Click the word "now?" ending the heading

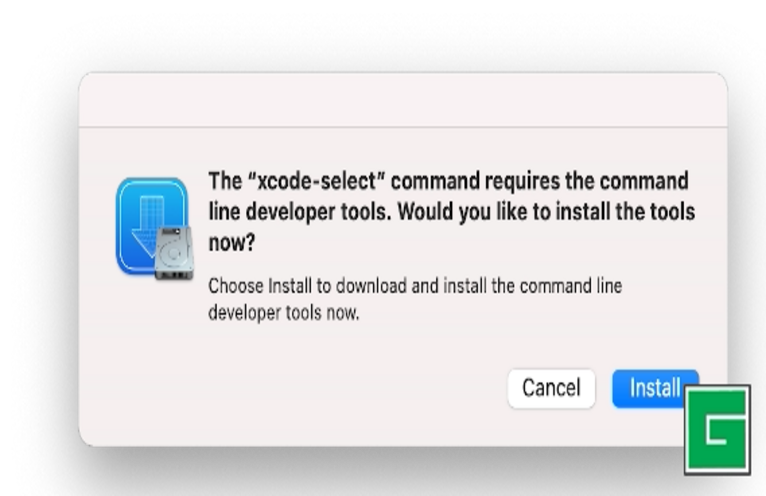231,243
